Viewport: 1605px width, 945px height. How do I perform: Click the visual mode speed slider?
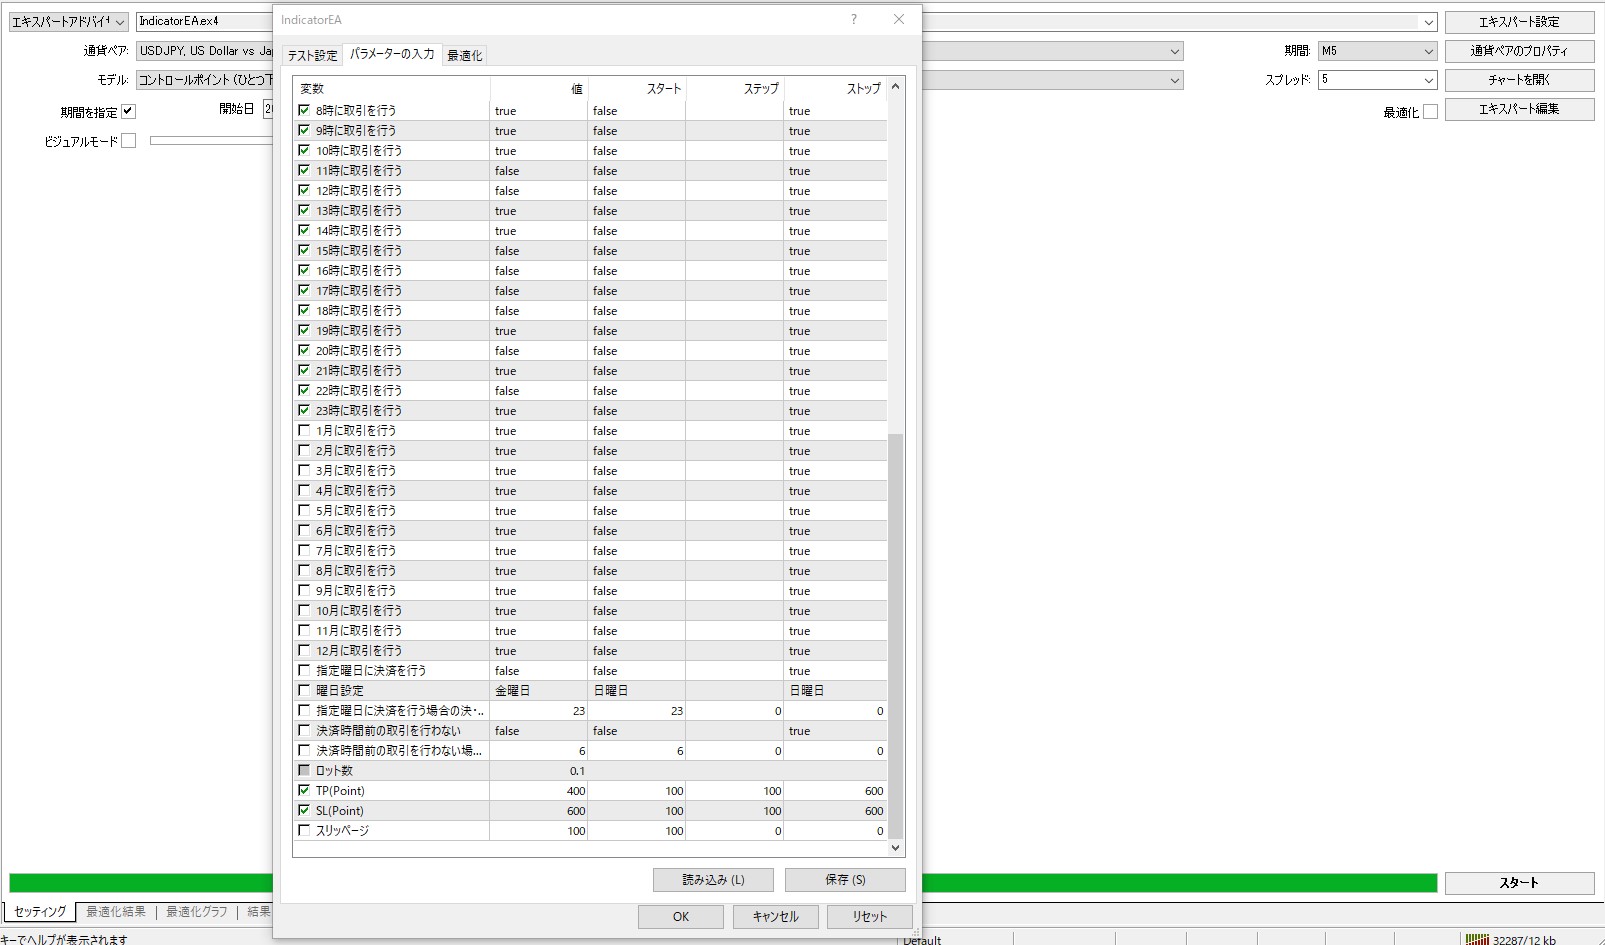pyautogui.click(x=211, y=141)
